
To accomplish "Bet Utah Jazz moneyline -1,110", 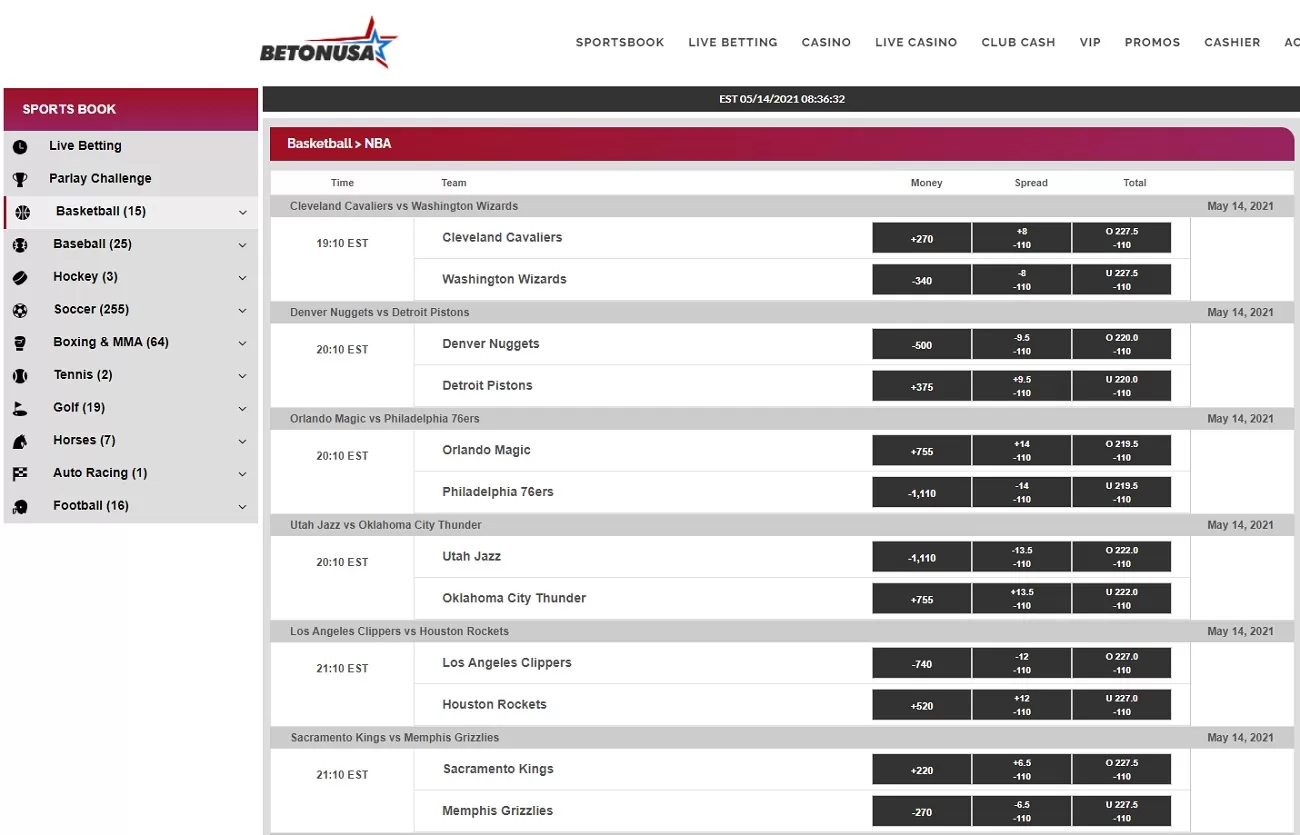I will click(922, 557).
